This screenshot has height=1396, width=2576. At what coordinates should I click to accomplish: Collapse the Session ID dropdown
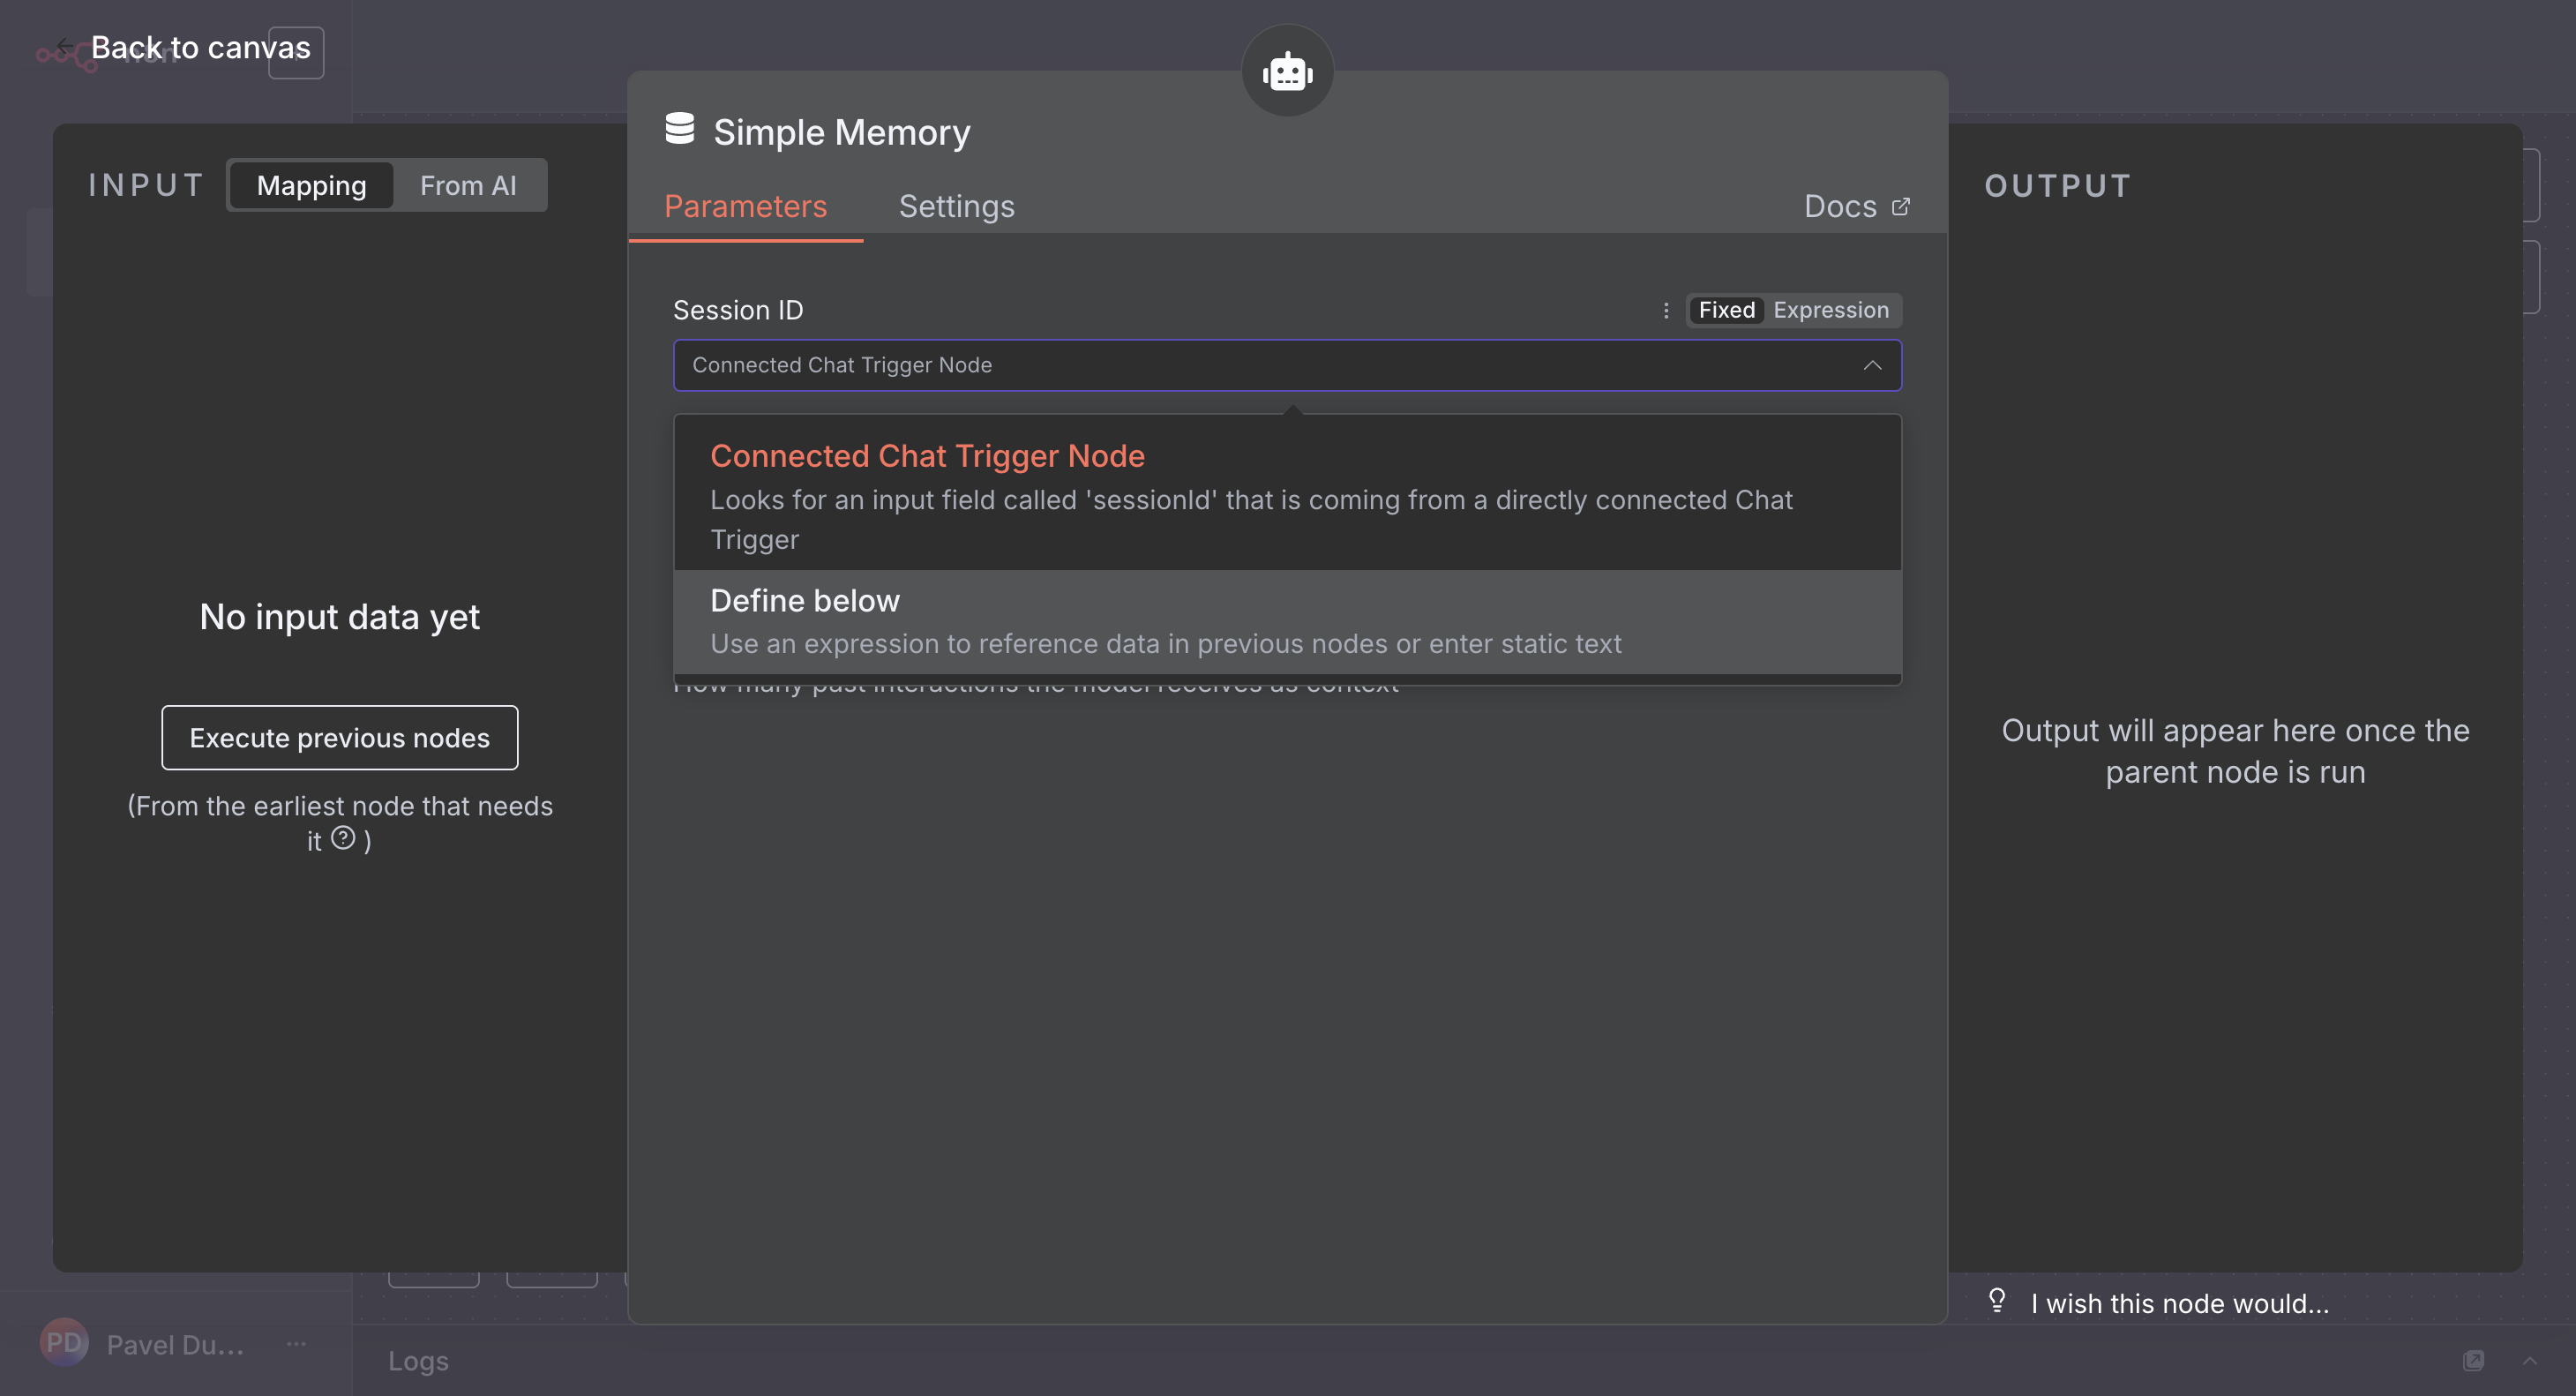[1872, 366]
